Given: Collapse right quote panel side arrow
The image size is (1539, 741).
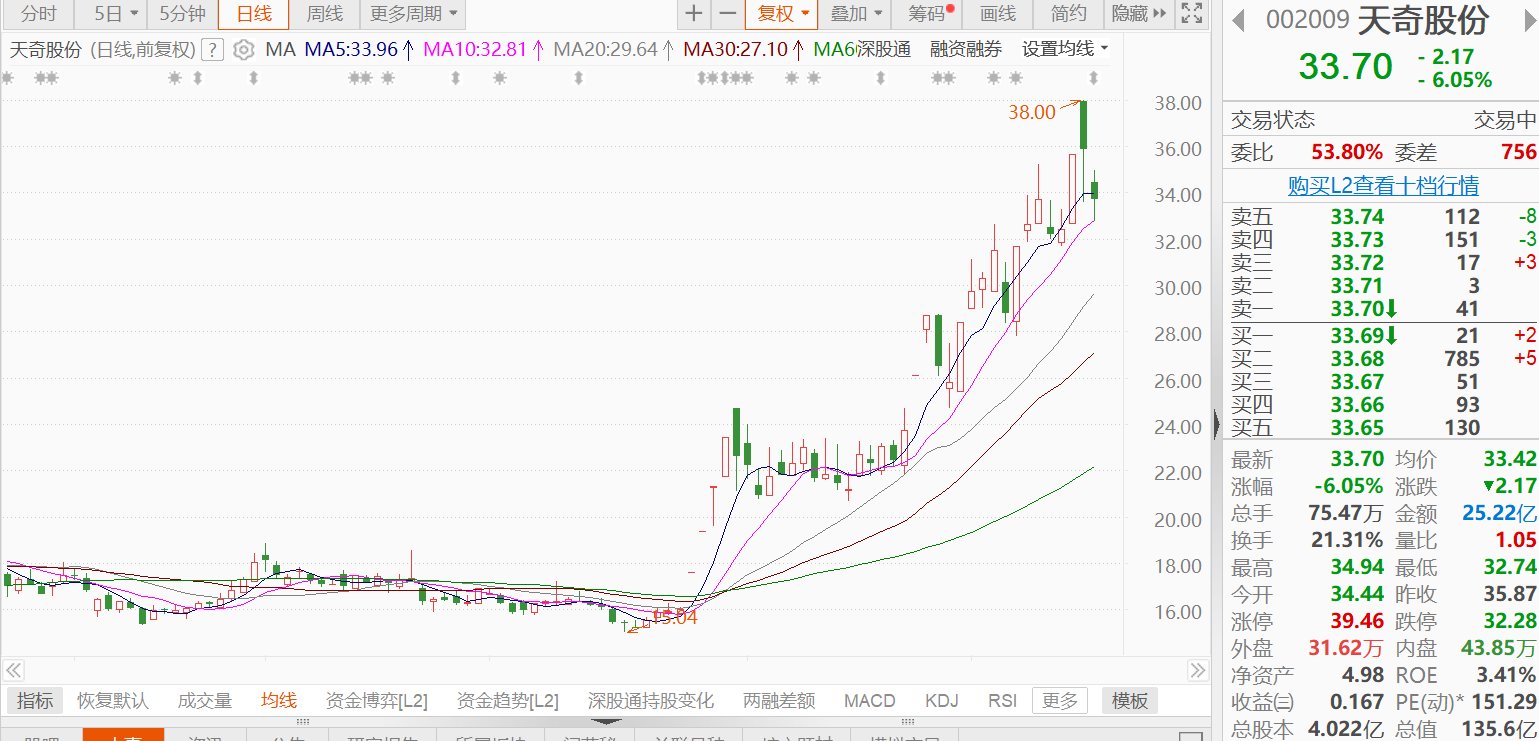Looking at the screenshot, I should click(x=1215, y=424).
